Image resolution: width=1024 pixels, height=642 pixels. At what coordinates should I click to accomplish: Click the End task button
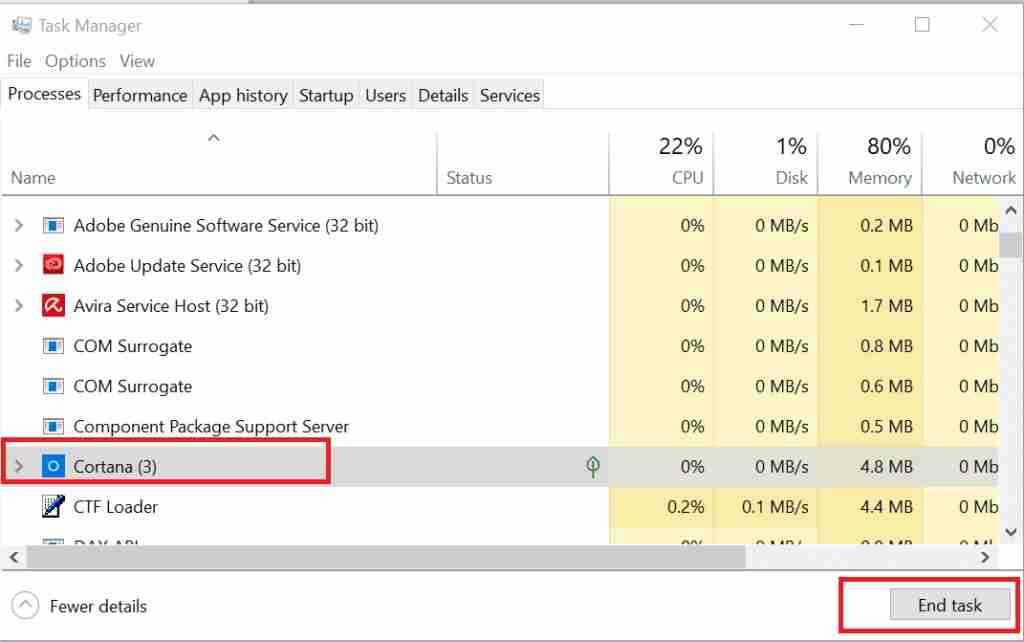pyautogui.click(x=949, y=605)
